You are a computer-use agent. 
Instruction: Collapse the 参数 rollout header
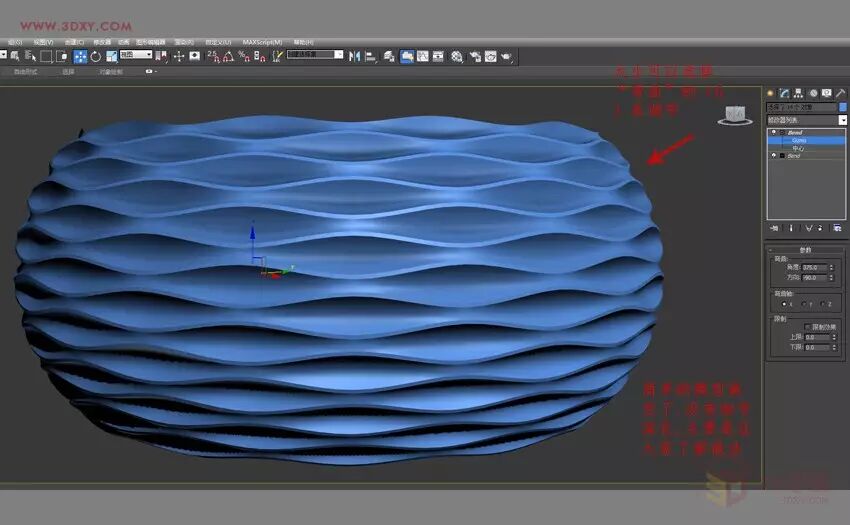point(806,250)
